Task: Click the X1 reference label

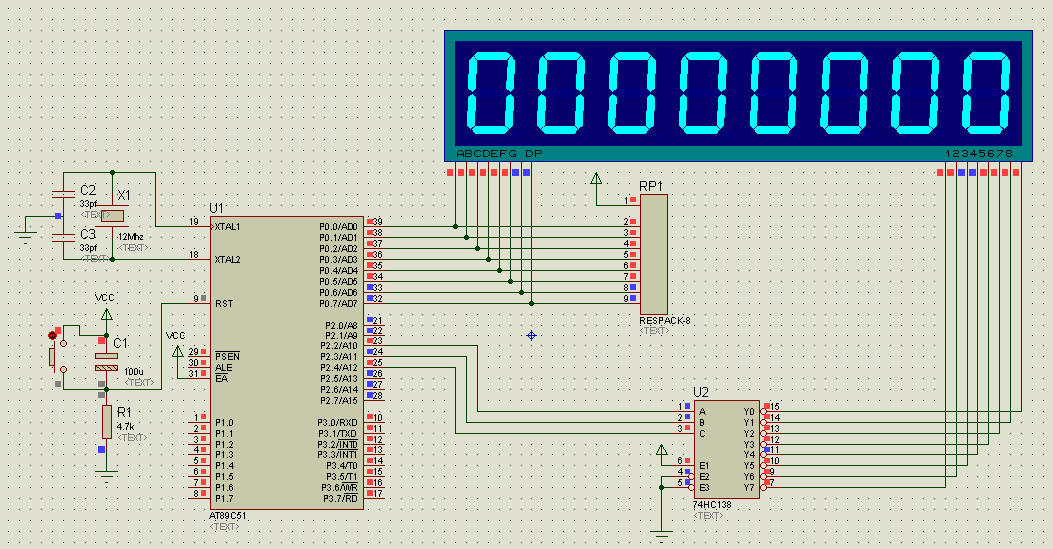Action: pos(124,195)
